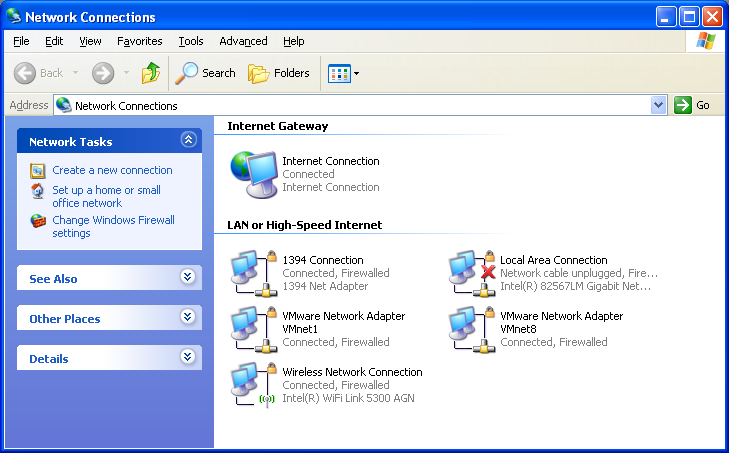Click Change Windows Firewall settings link
Image resolution: width=729 pixels, height=453 pixels.
click(x=113, y=226)
